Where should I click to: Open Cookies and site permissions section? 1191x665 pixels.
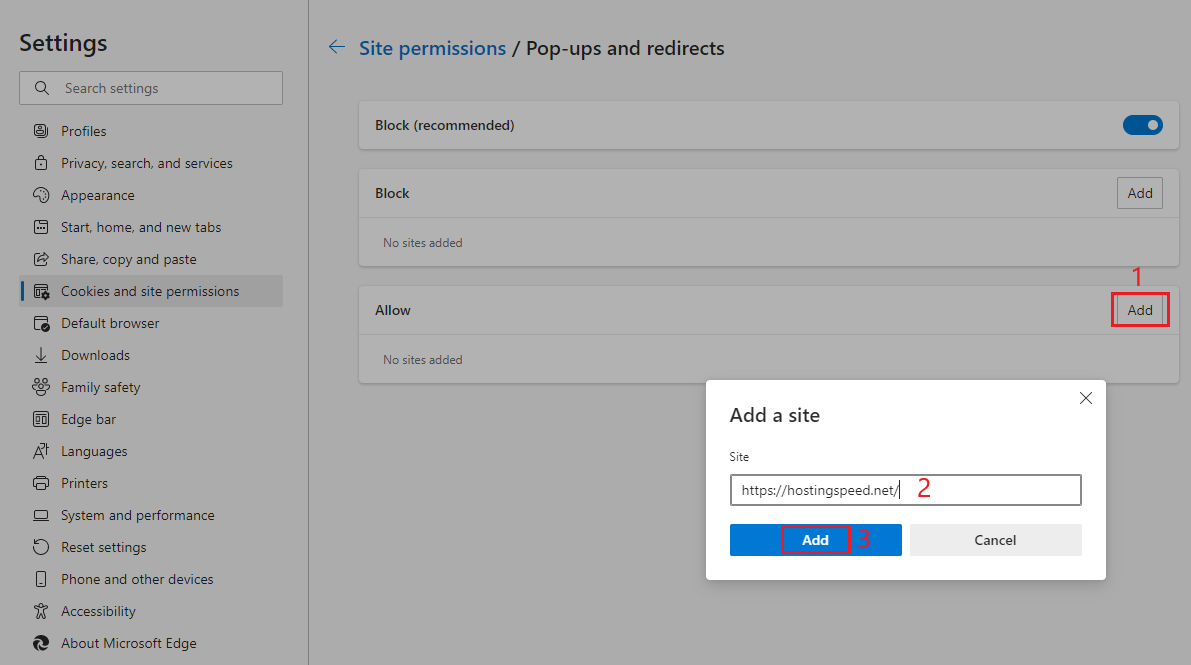(x=150, y=291)
